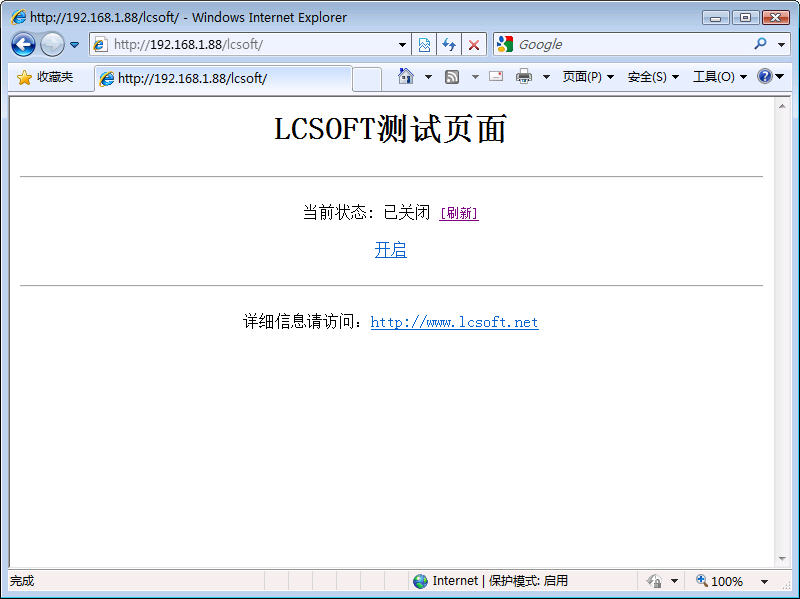The height and width of the screenshot is (599, 800).
Task: Visit the http://www.lcsoft.net link
Action: (454, 322)
